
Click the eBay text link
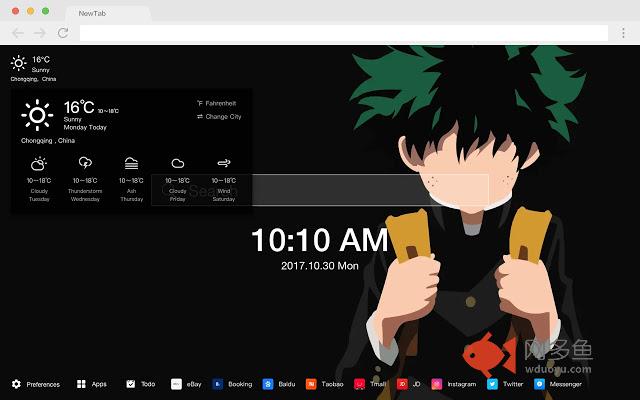pos(194,384)
